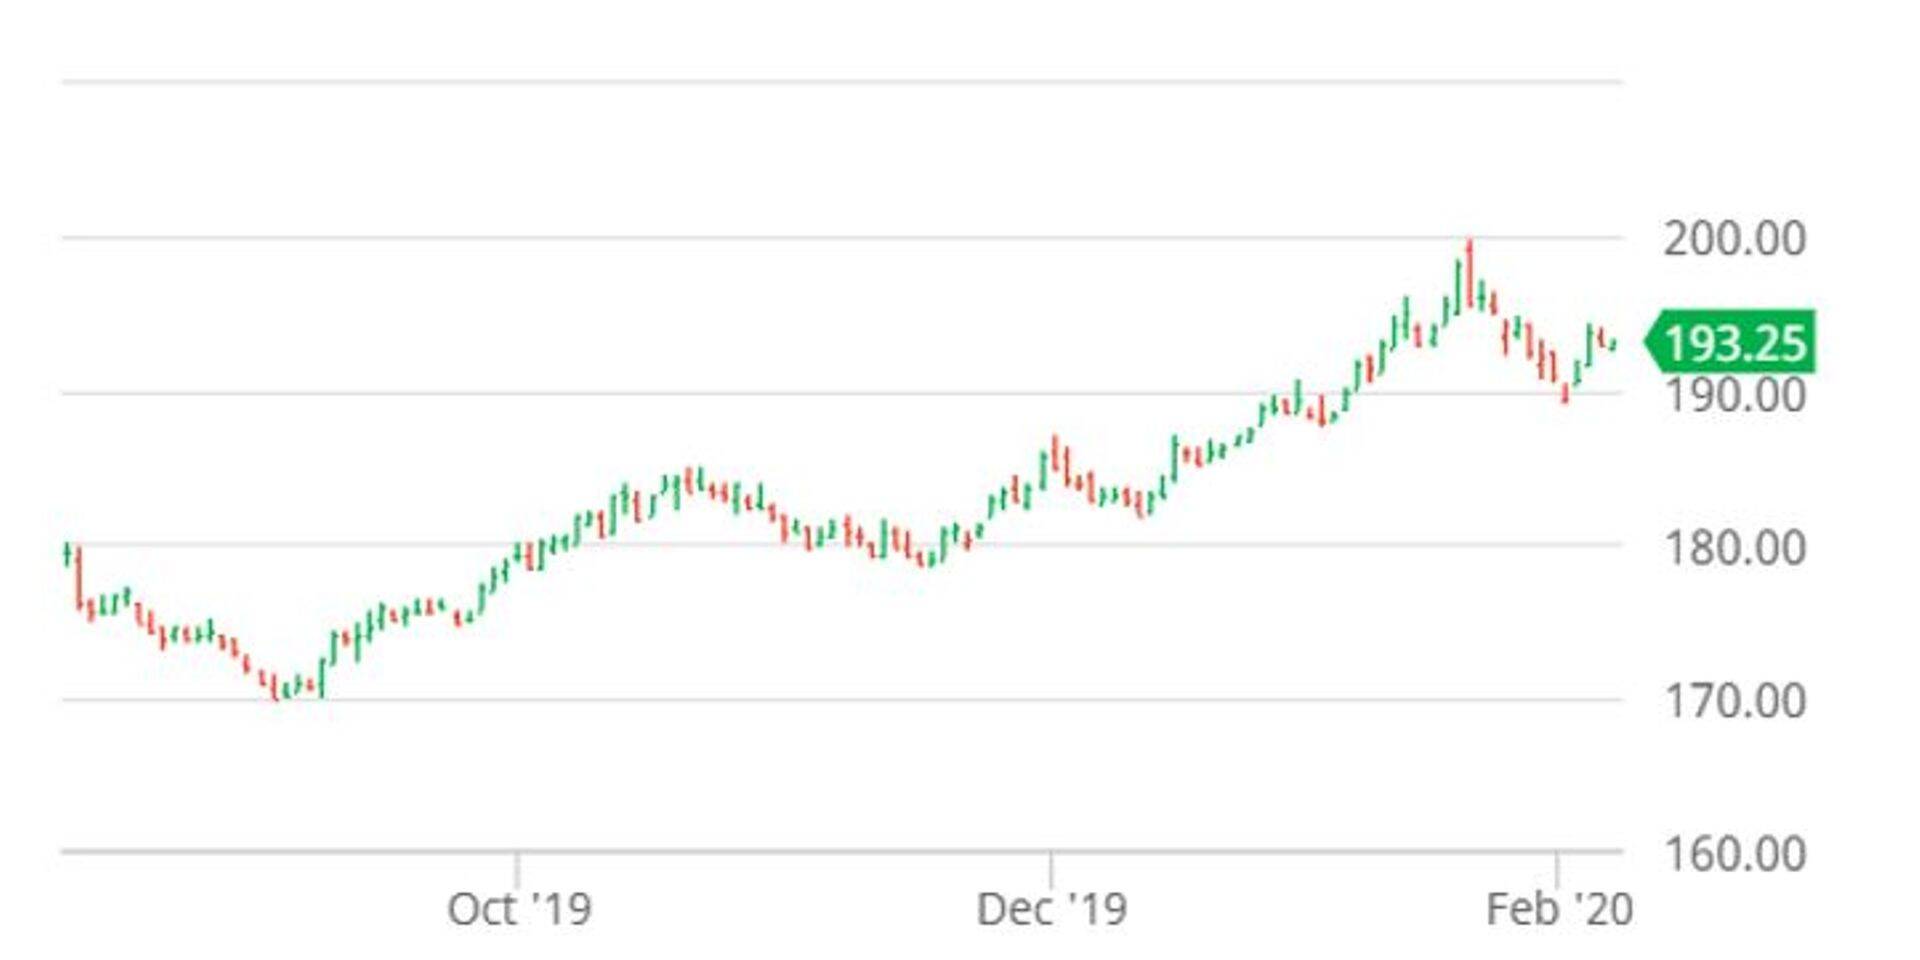The width and height of the screenshot is (1920, 960).
Task: Click the tick mark above Oct '19
Action: 516,866
